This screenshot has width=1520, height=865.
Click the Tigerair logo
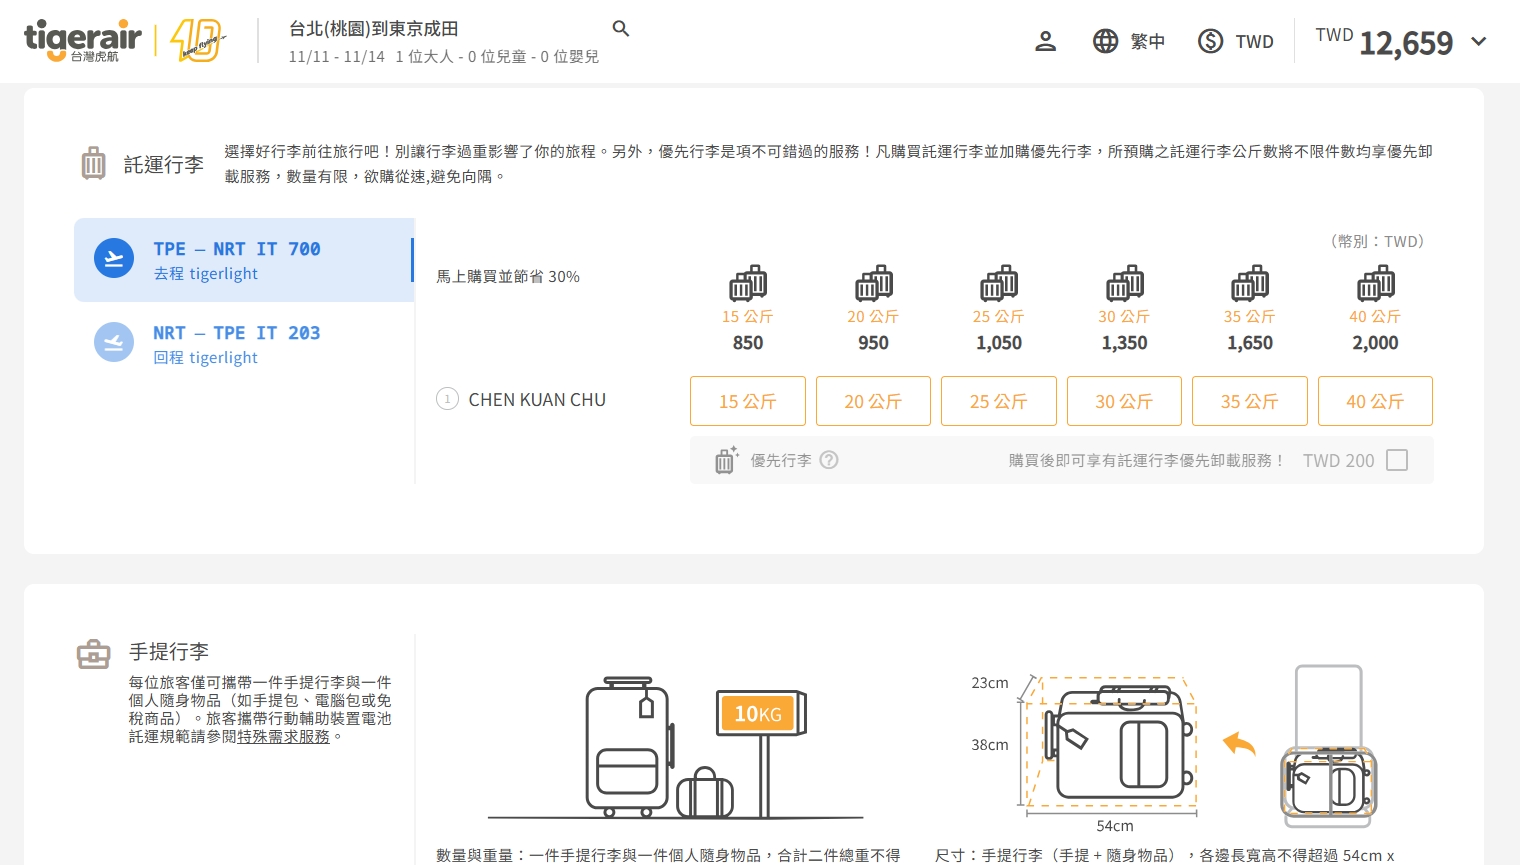(x=83, y=40)
